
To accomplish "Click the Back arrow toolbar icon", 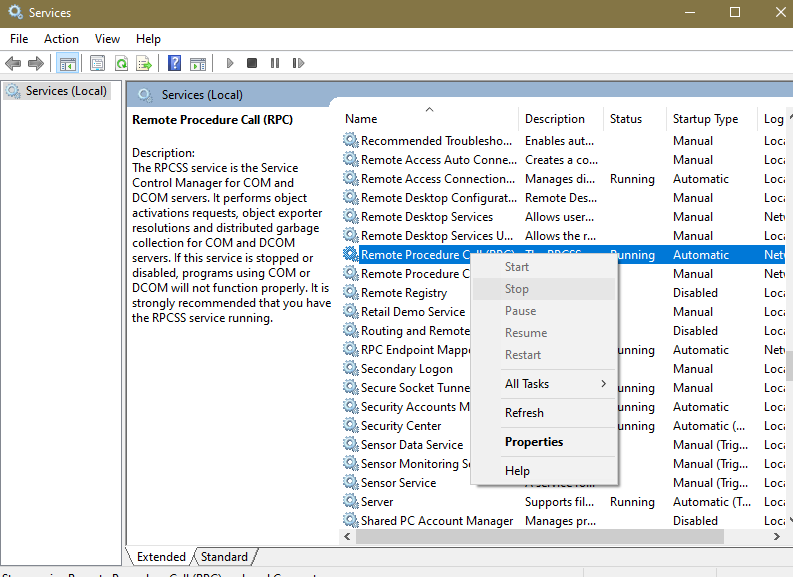I will tap(13, 63).
